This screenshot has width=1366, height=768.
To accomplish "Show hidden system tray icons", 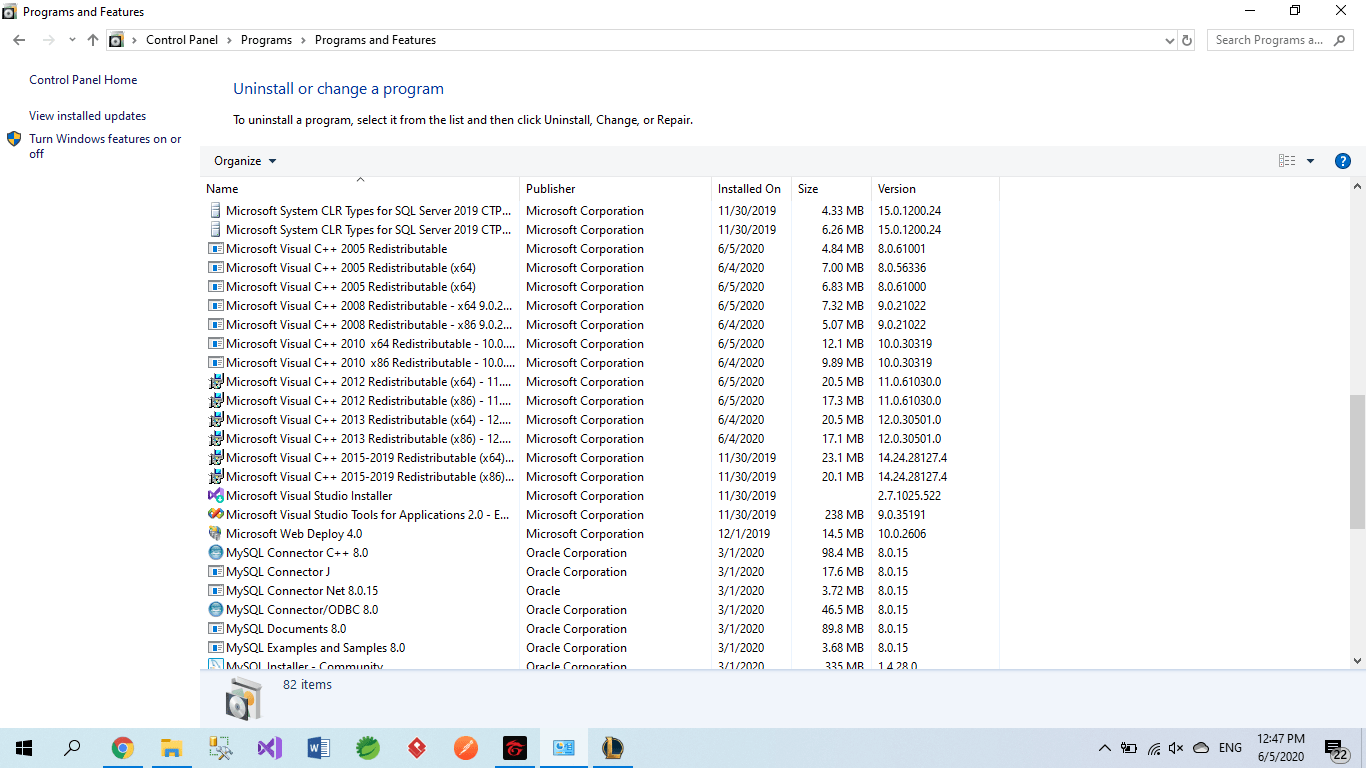I will (1104, 748).
